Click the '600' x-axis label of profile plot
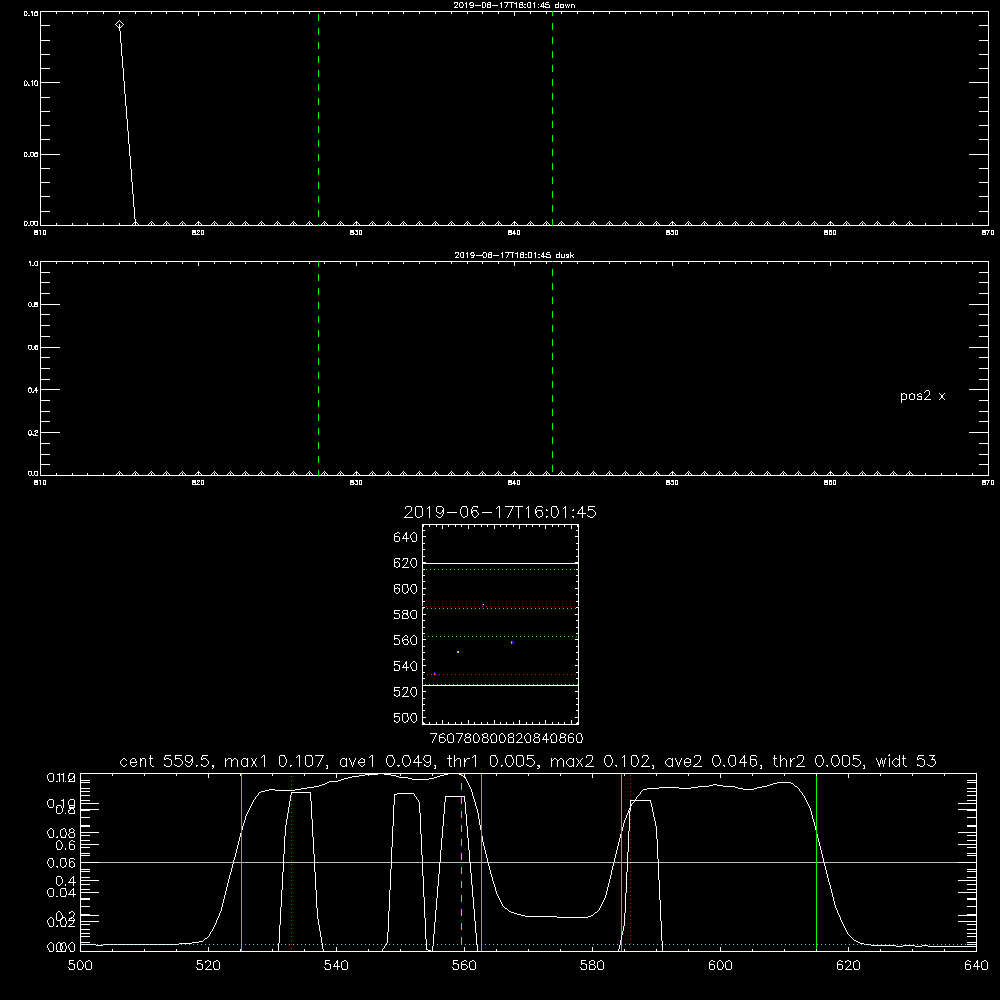Image resolution: width=1000 pixels, height=1000 pixels. 720,966
